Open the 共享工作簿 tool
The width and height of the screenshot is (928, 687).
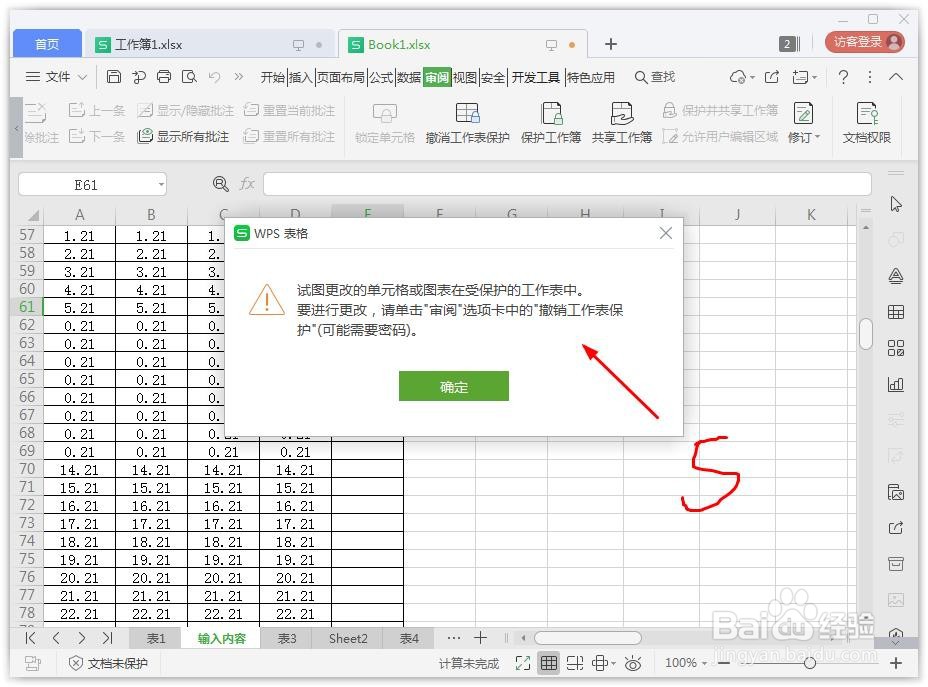tap(621, 122)
